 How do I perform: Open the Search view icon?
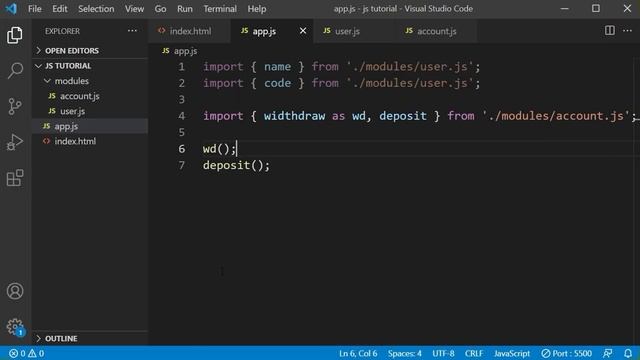[x=15, y=71]
